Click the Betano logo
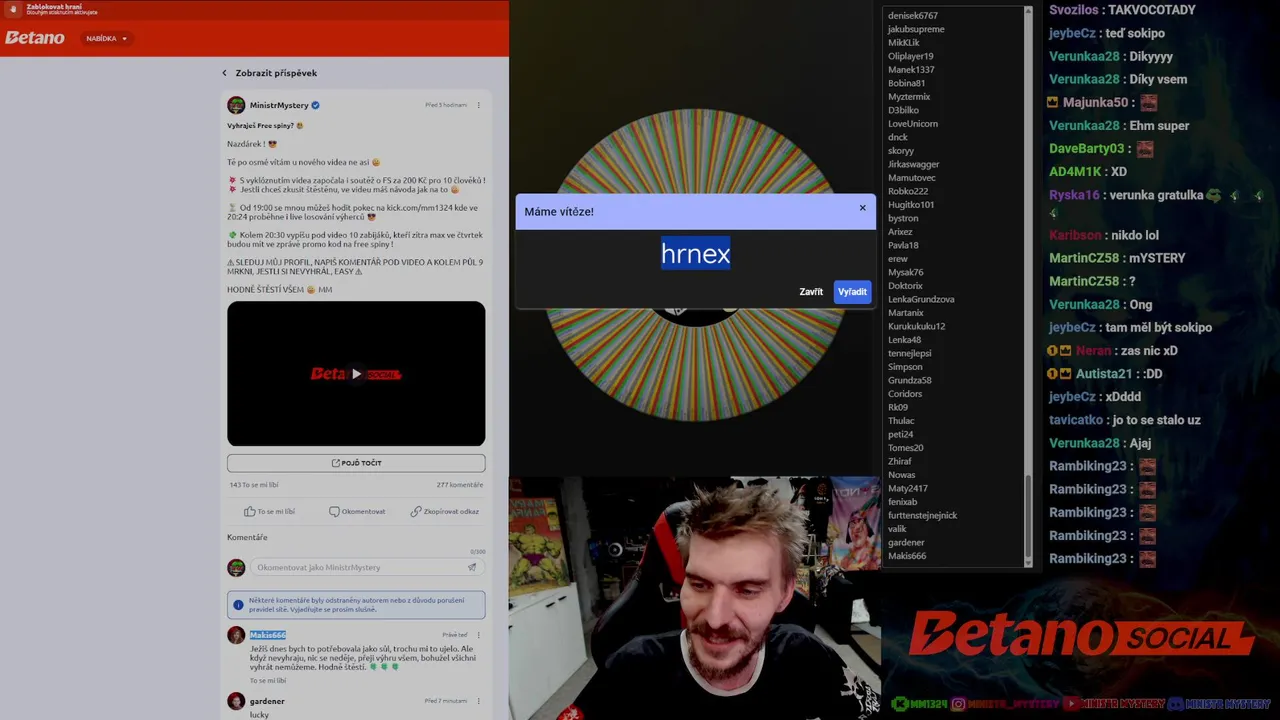1280x720 pixels. tap(34, 38)
